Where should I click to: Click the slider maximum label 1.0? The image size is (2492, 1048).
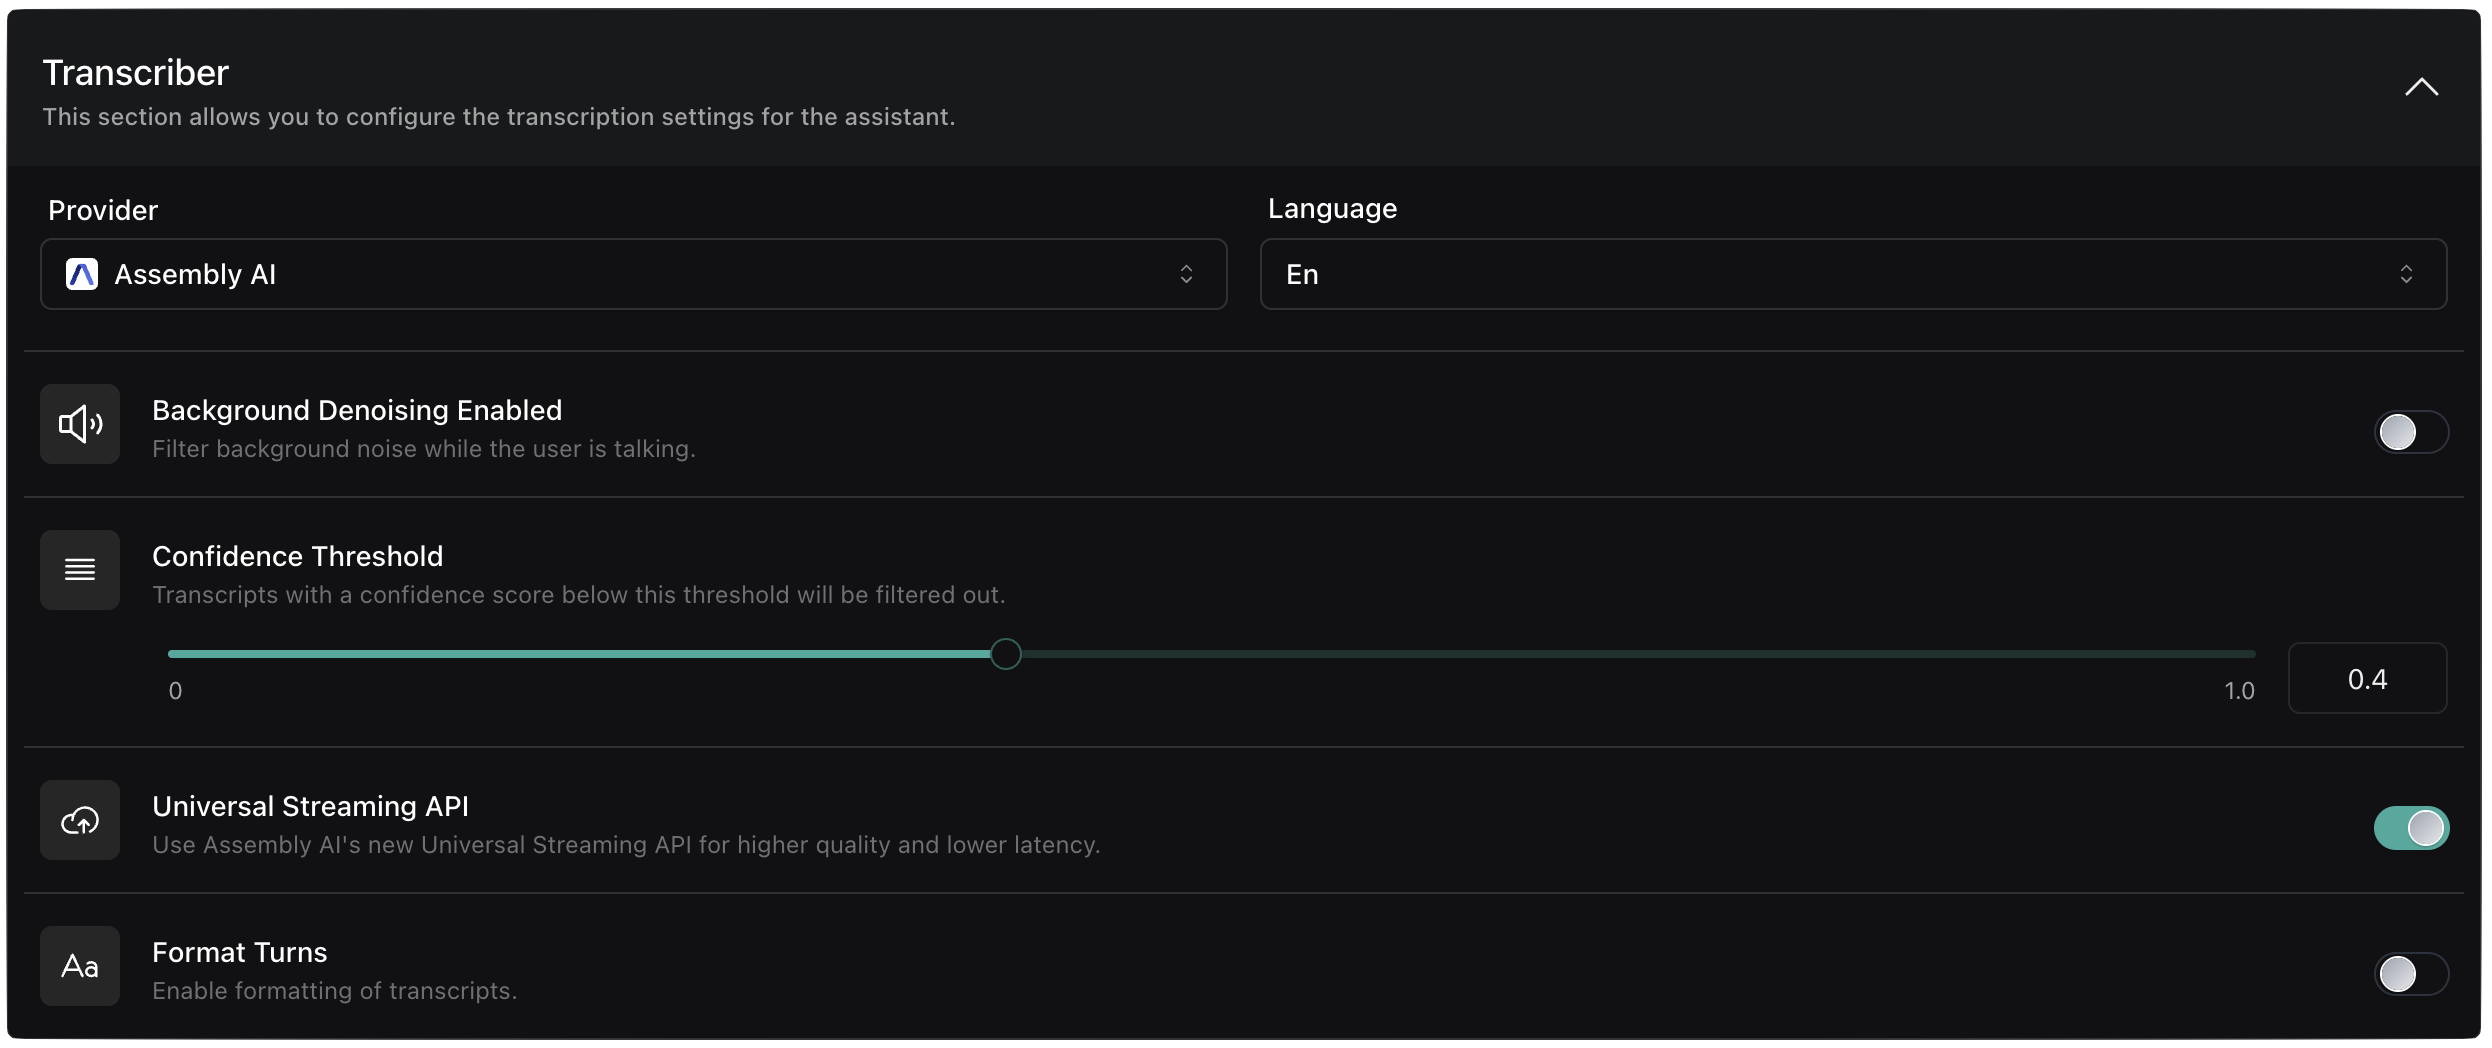[x=2238, y=691]
